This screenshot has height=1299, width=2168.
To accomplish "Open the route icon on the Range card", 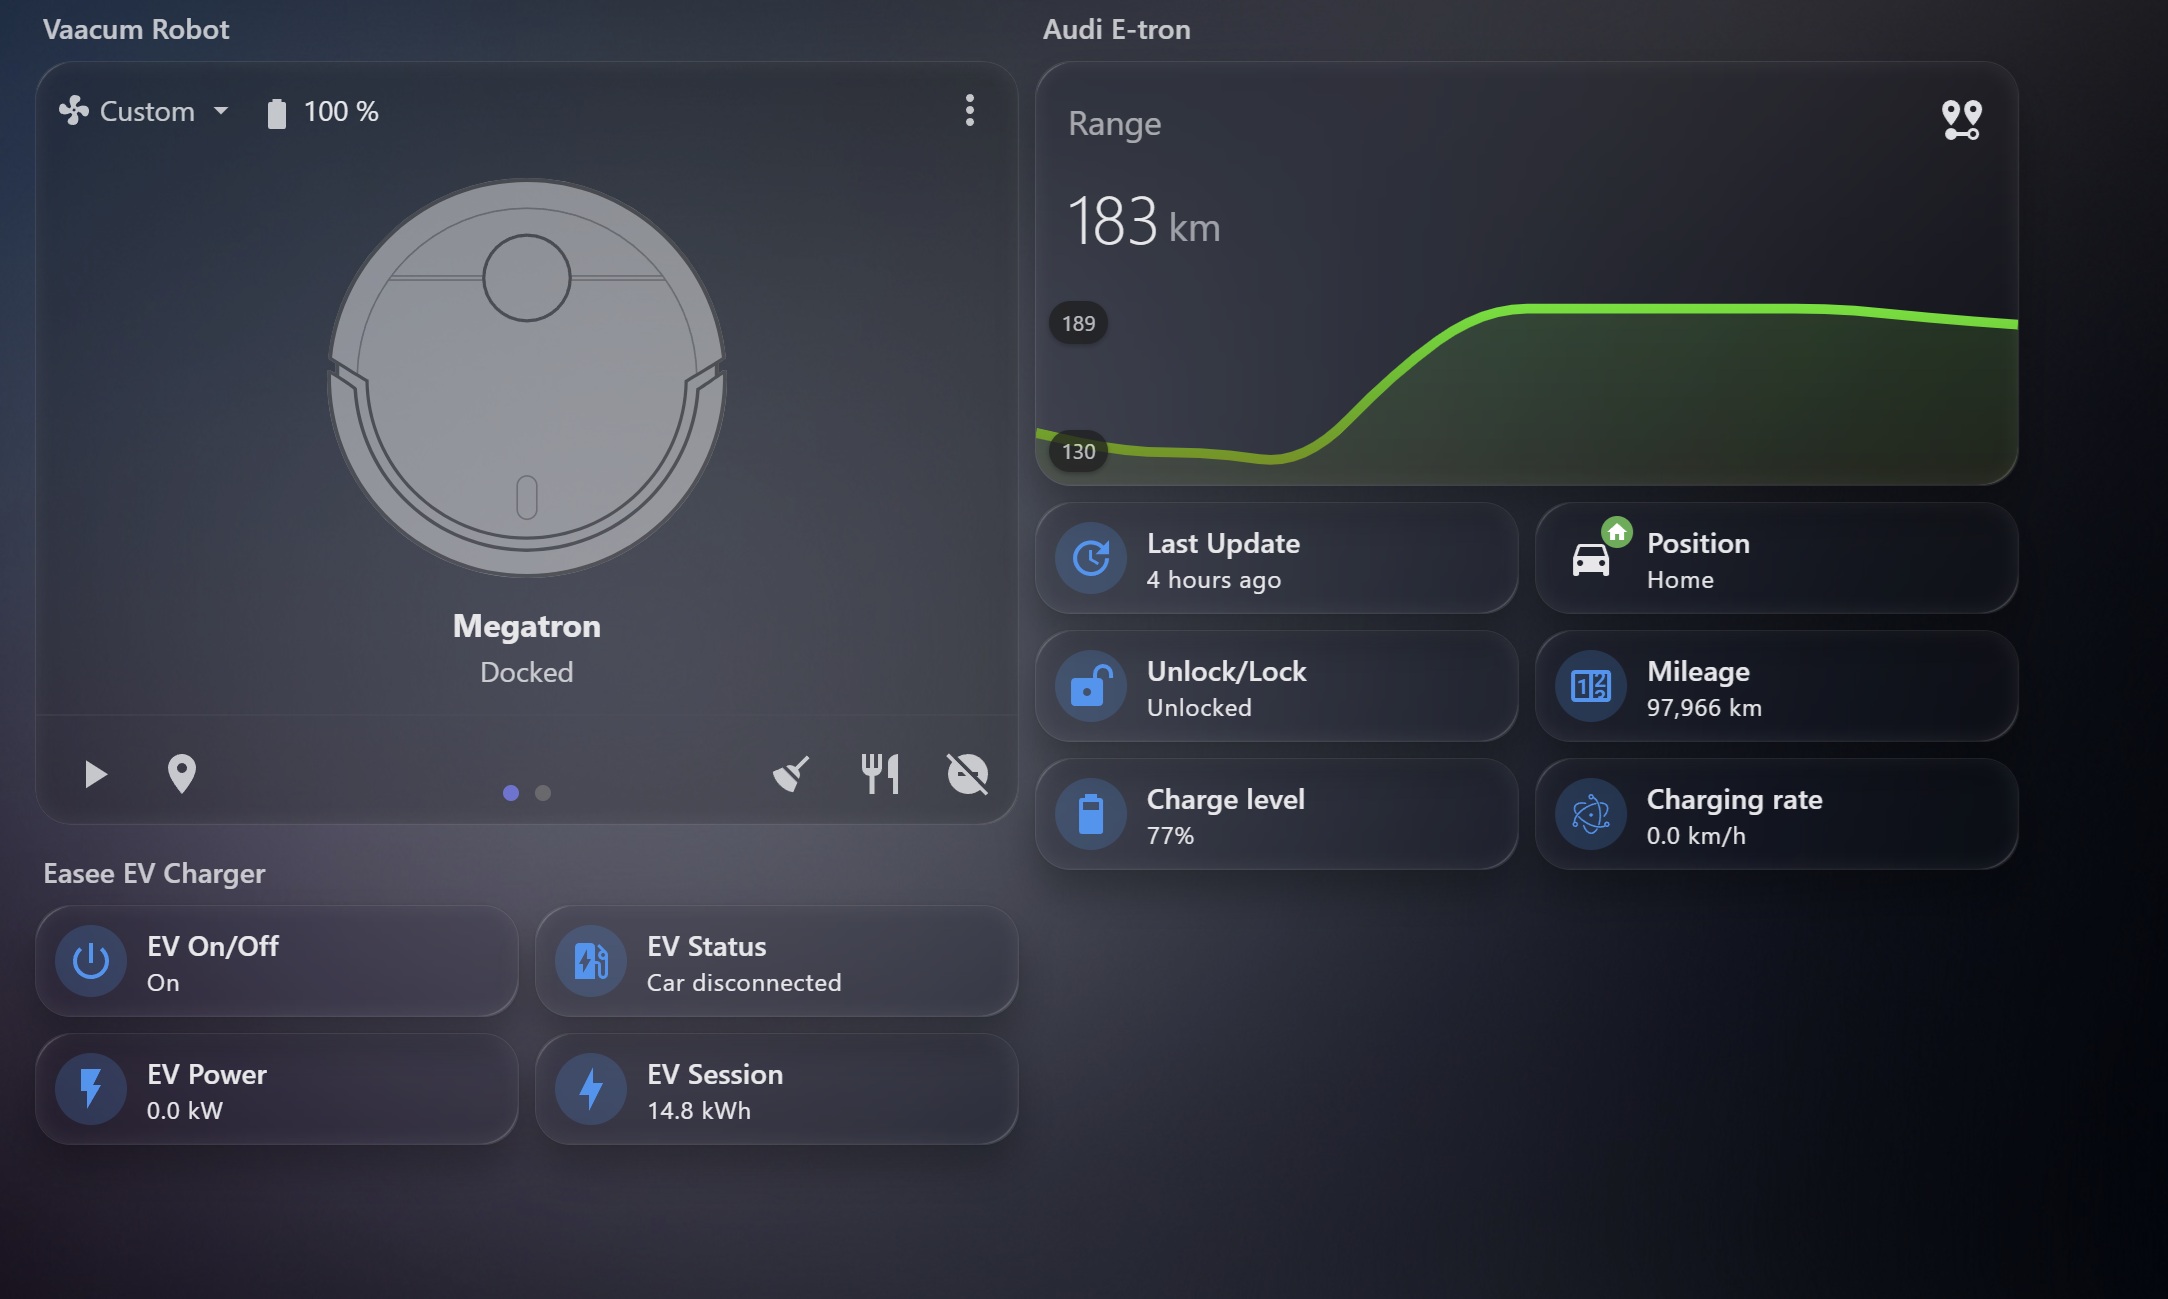I will [x=1961, y=119].
